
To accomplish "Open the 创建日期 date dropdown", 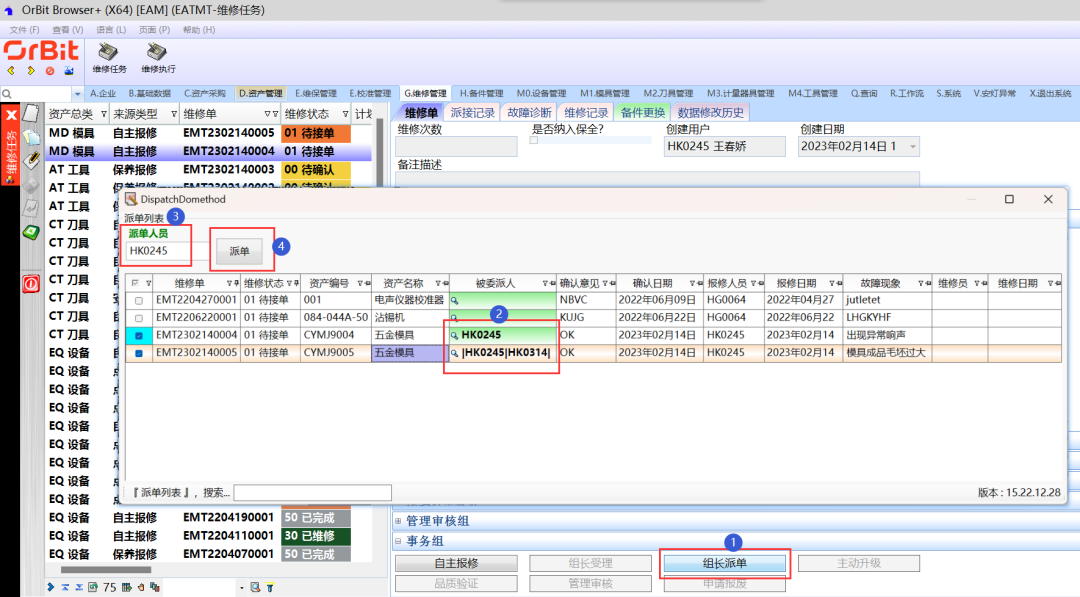I will click(912, 147).
